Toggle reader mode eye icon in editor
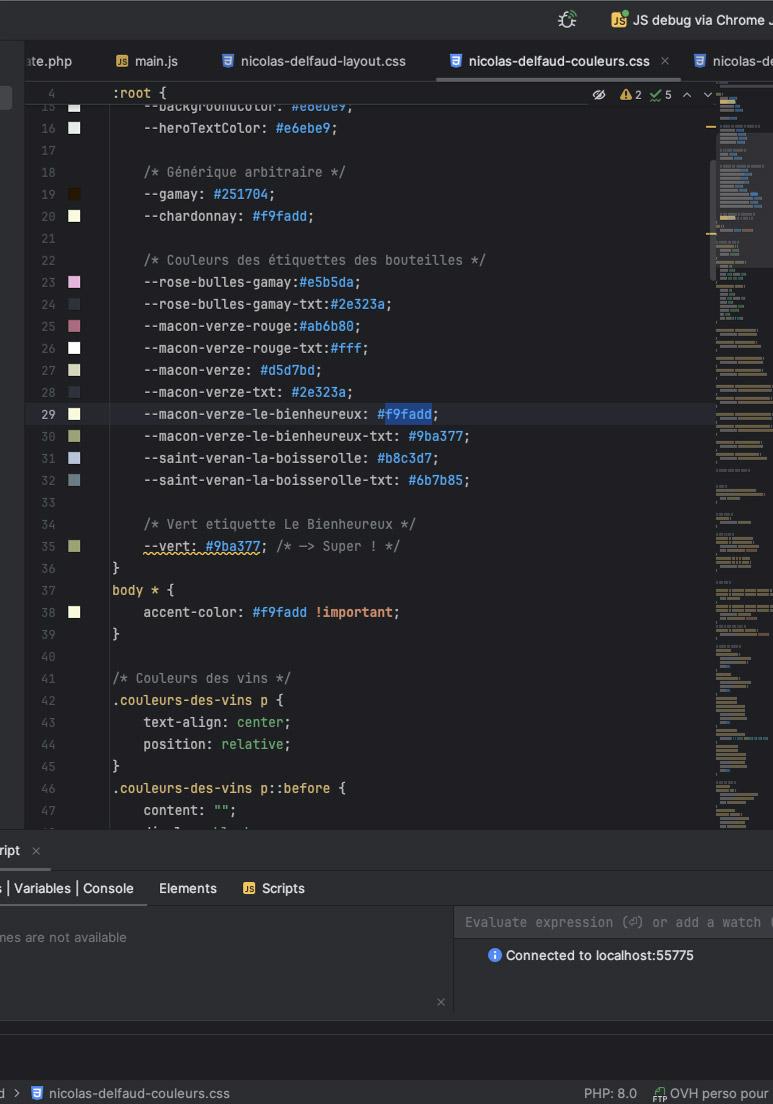Image resolution: width=773 pixels, height=1104 pixels. tap(599, 95)
